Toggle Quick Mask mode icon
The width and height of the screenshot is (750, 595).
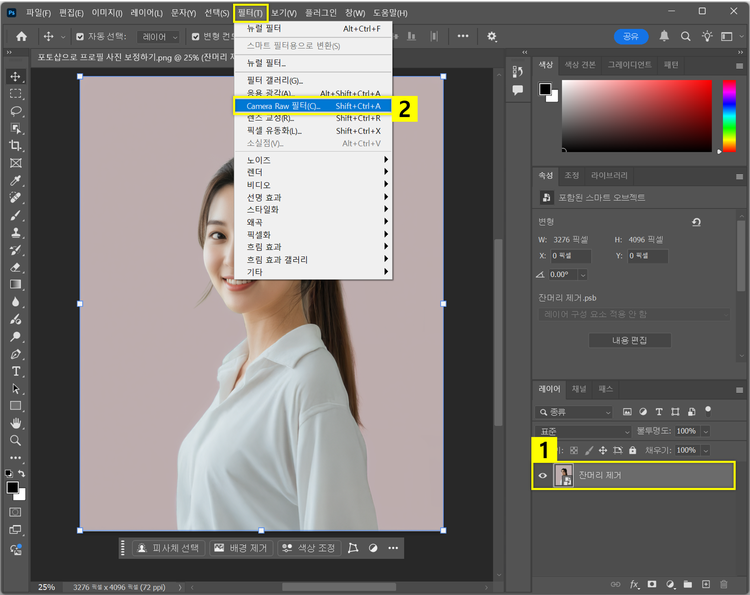tap(15, 512)
